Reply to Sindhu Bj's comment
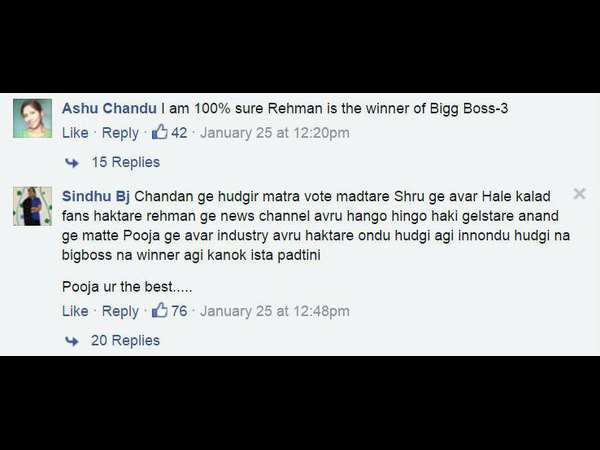Image resolution: width=600 pixels, height=450 pixels. click(120, 311)
